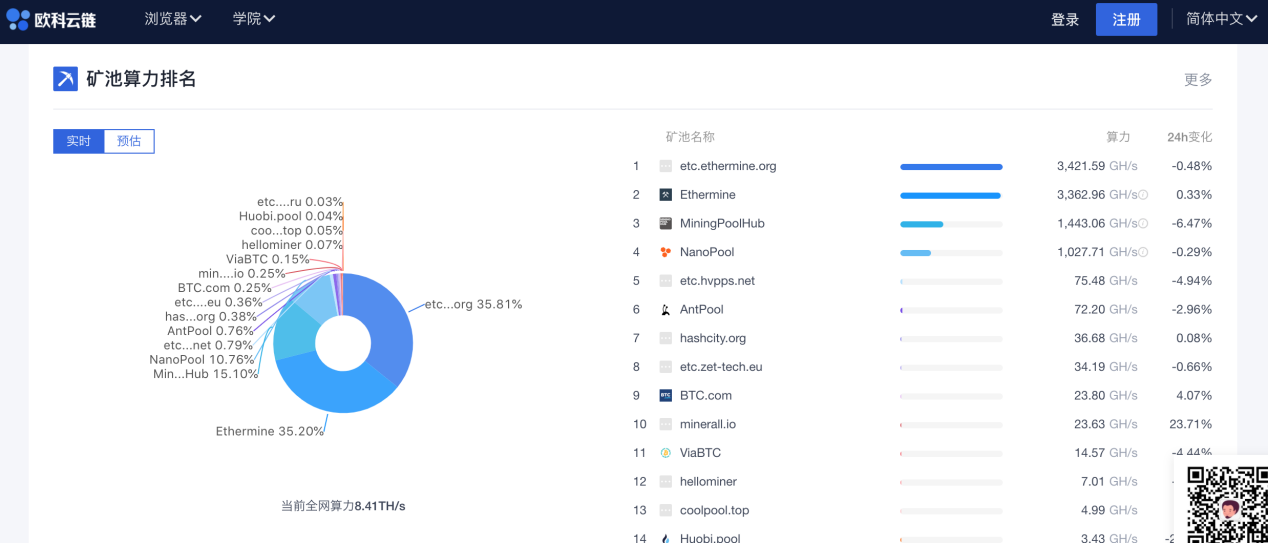Click the etc.zet-tech.eu pool name
The image size is (1268, 543).
(x=721, y=367)
